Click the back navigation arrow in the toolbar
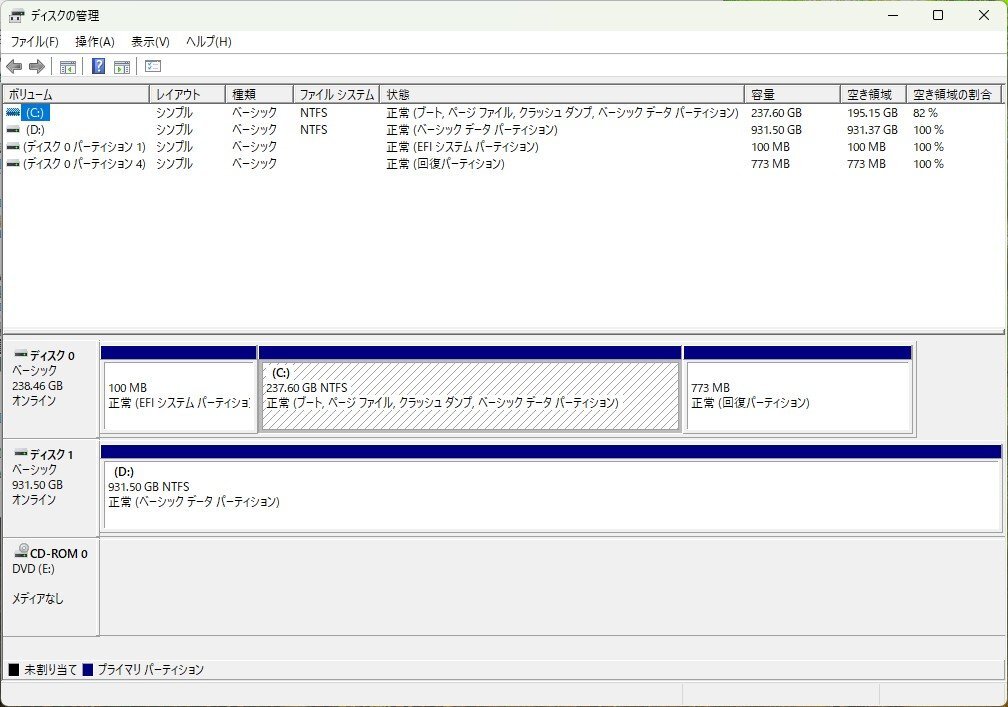Viewport: 1008px width, 707px height. (13, 66)
